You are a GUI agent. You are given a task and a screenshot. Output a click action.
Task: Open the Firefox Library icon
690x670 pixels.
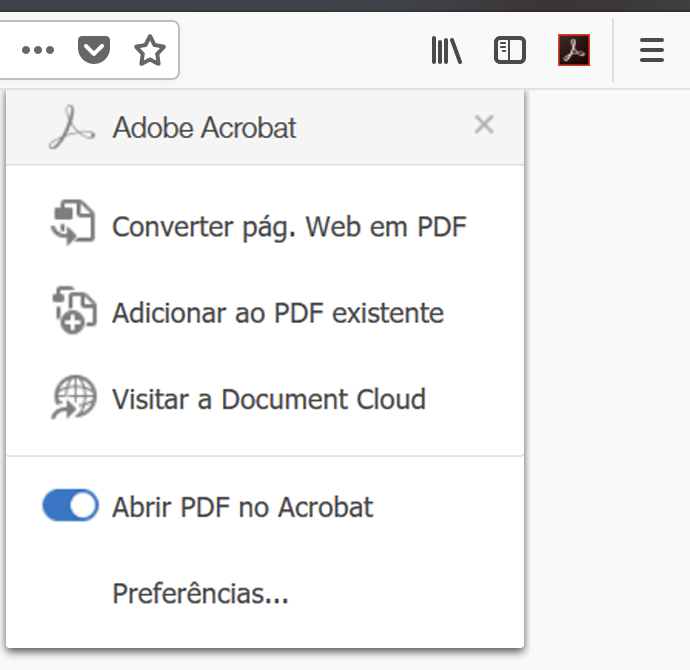coord(446,50)
